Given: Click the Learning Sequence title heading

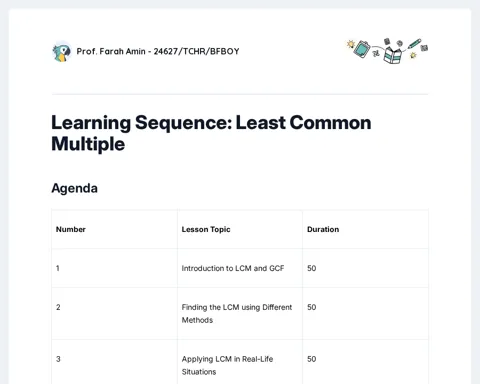Looking at the screenshot, I should point(211,133).
